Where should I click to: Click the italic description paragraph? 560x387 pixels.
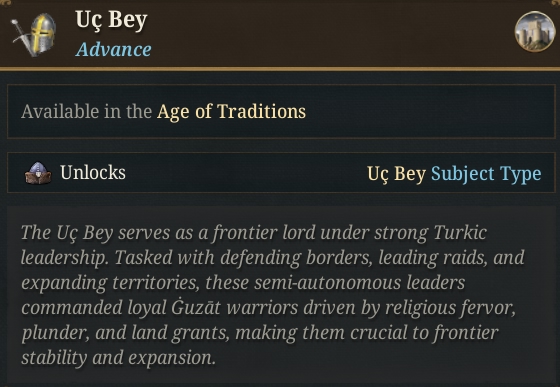tap(271, 295)
